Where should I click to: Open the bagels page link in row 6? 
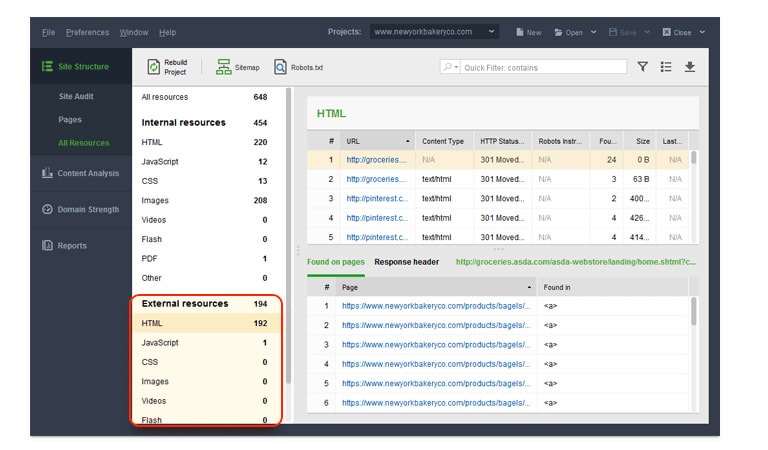coord(436,403)
